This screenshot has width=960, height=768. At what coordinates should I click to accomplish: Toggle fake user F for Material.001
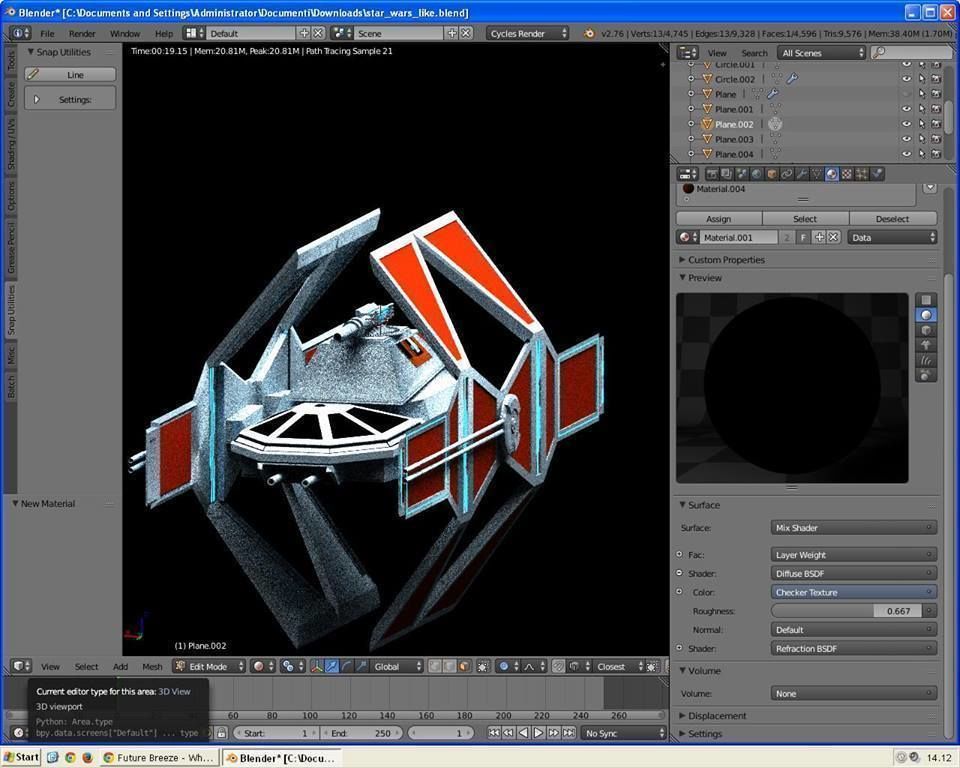(x=803, y=238)
